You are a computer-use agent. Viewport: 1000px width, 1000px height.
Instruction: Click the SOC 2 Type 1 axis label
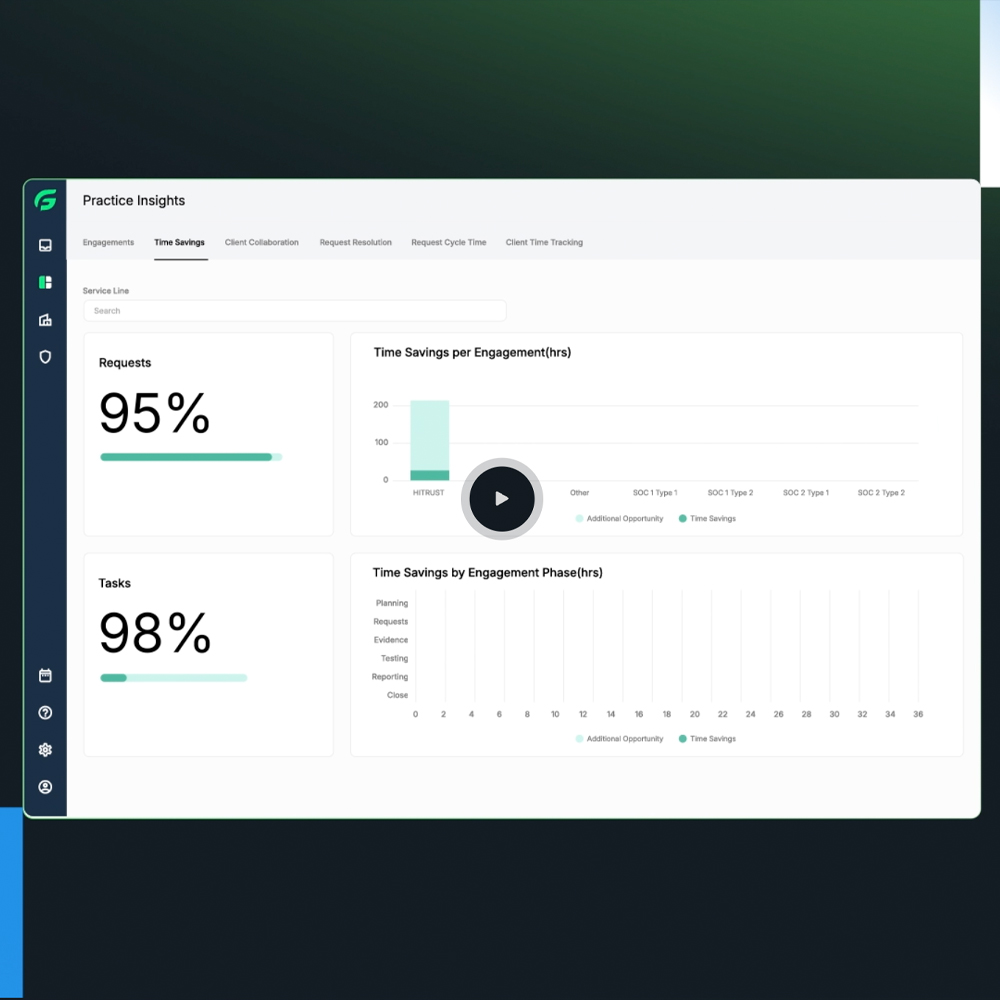click(806, 493)
